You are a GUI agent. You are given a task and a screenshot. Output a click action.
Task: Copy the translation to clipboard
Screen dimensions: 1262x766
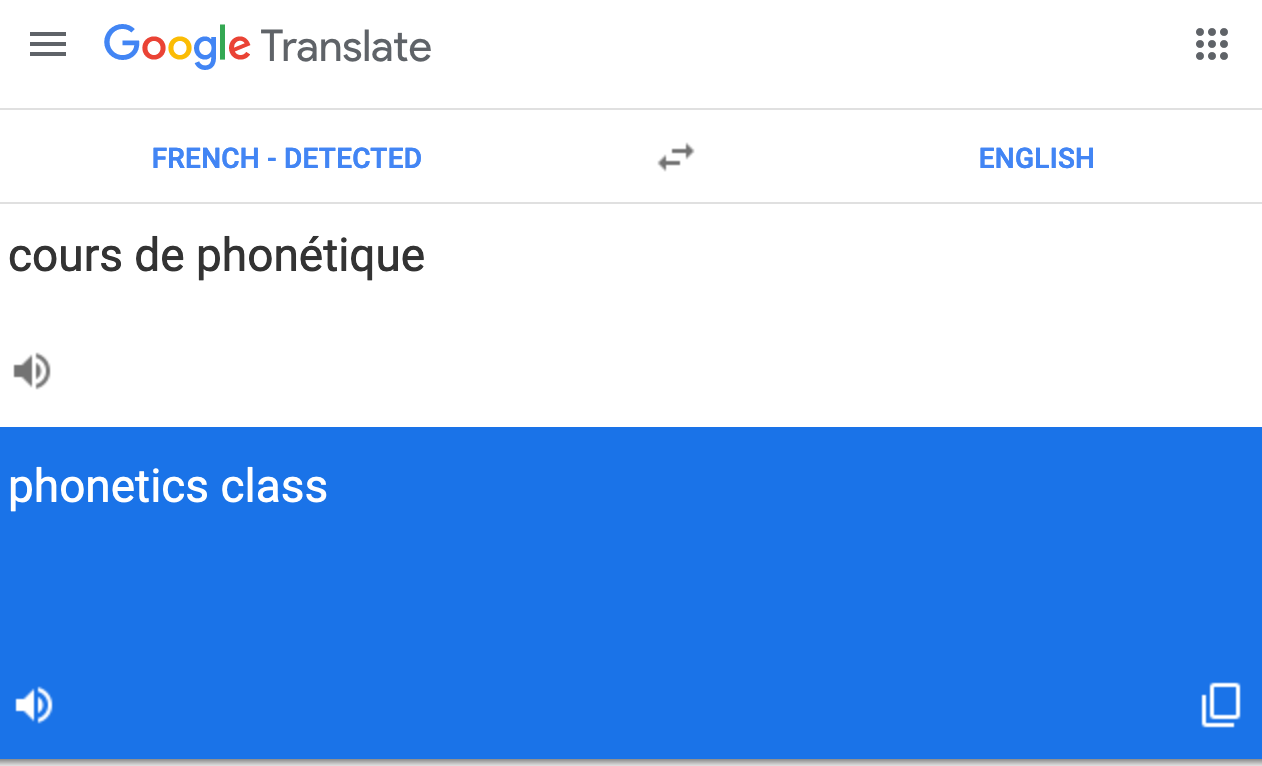[1220, 705]
